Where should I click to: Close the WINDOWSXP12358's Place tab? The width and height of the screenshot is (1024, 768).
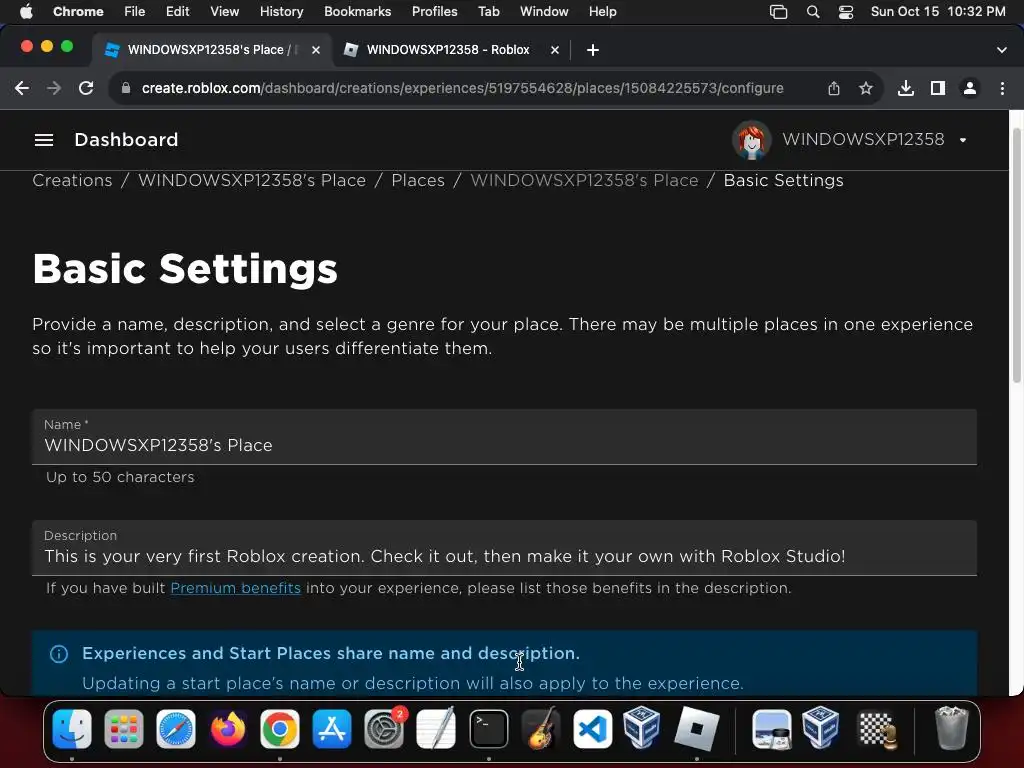coord(316,50)
